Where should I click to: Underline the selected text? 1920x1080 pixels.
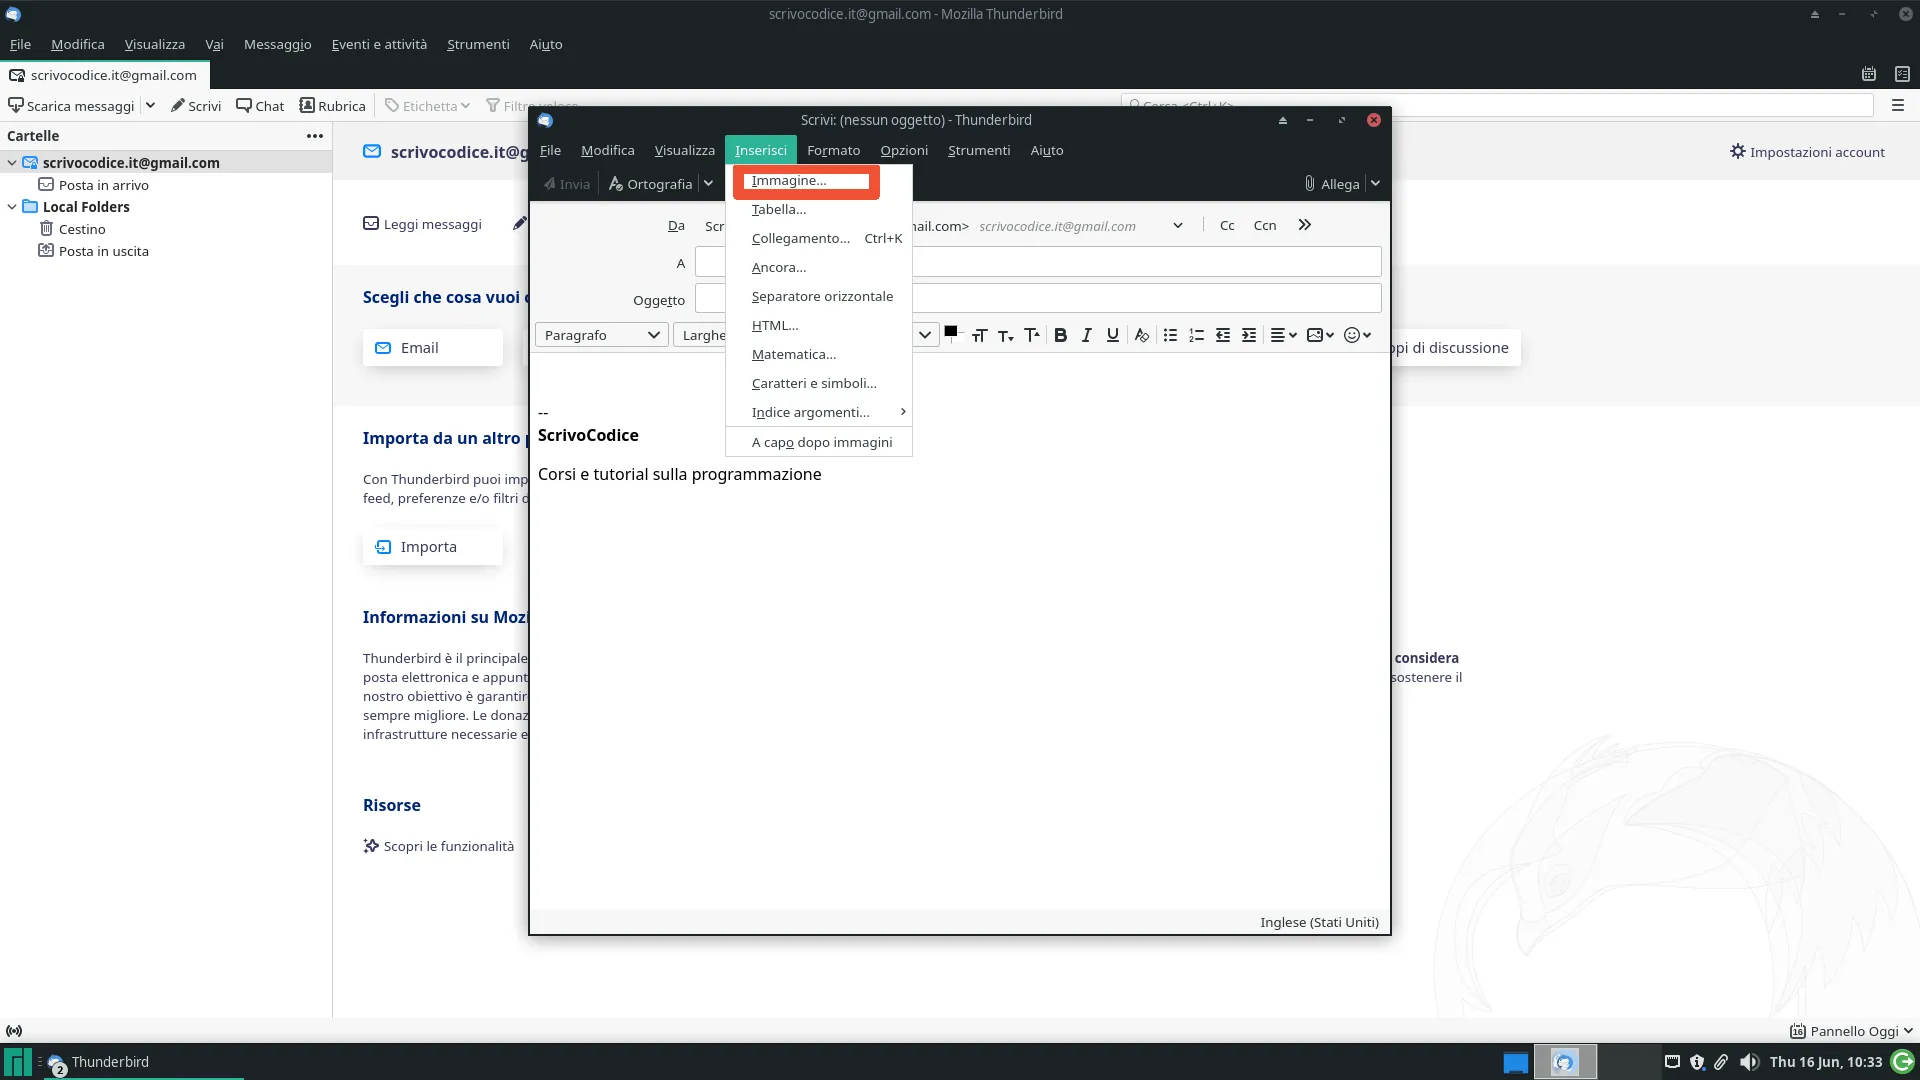pyautogui.click(x=1112, y=335)
